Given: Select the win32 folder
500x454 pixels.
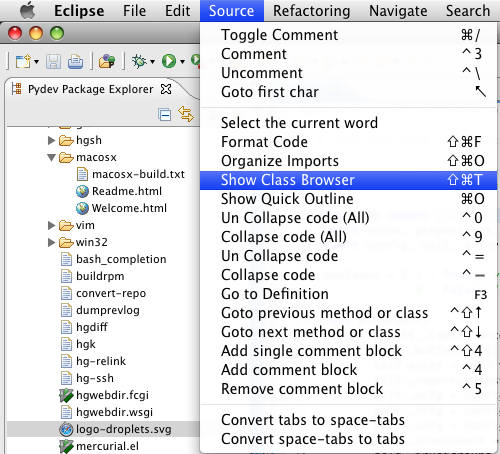Looking at the screenshot, I should 92,242.
